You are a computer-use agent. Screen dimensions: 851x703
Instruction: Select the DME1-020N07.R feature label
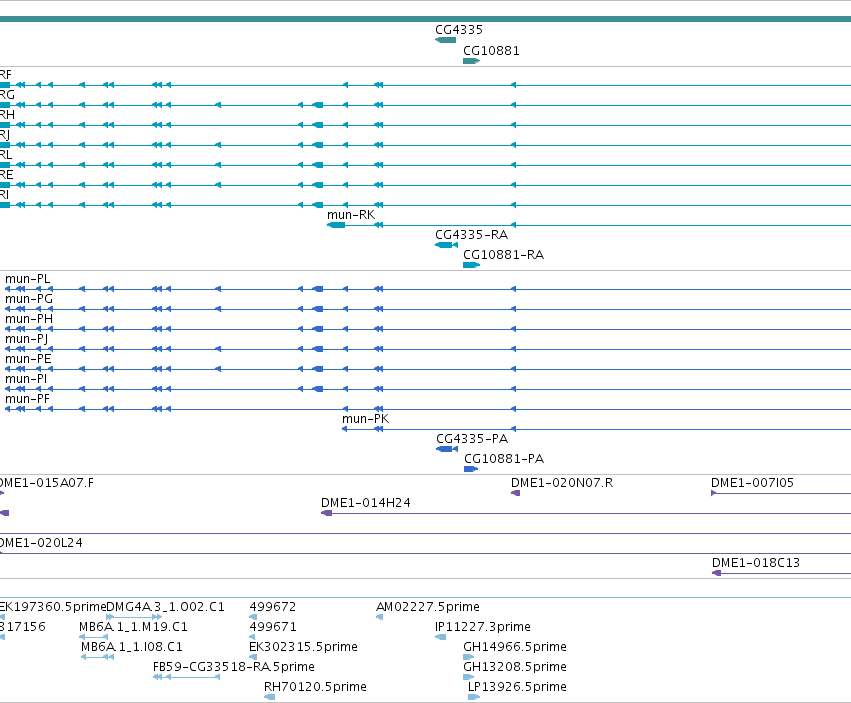point(562,483)
